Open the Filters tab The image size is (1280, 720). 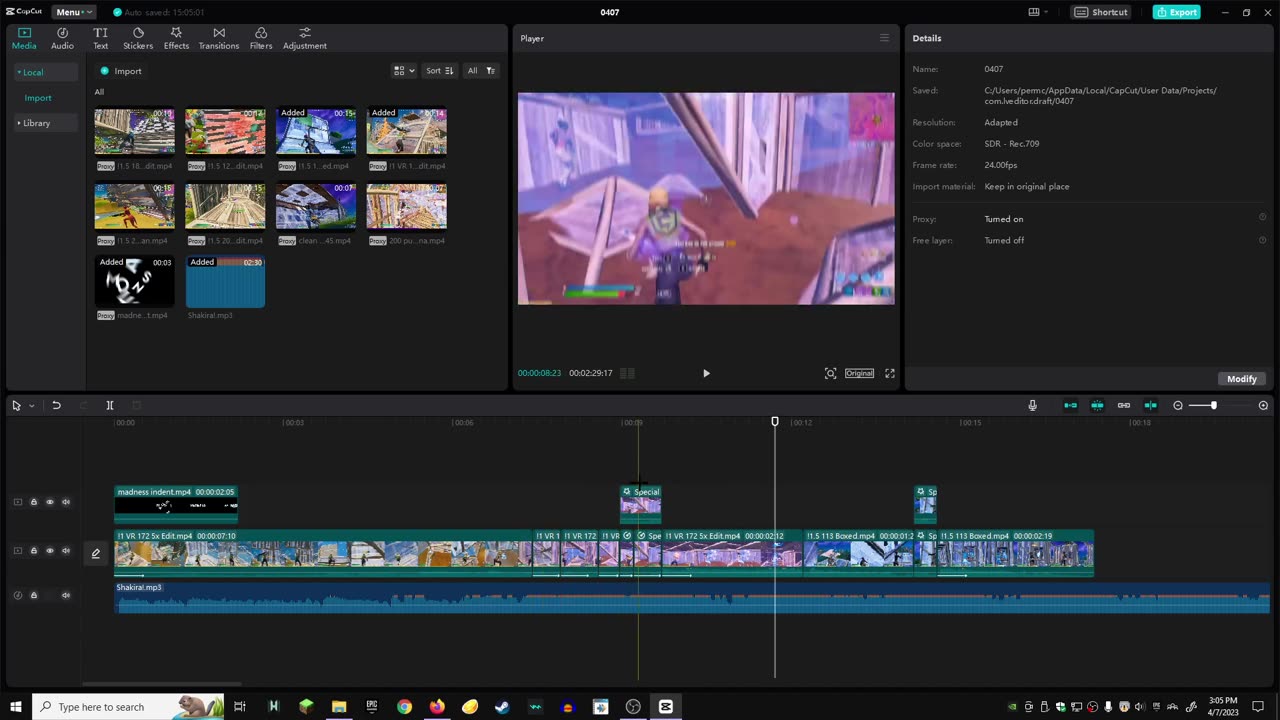(261, 38)
